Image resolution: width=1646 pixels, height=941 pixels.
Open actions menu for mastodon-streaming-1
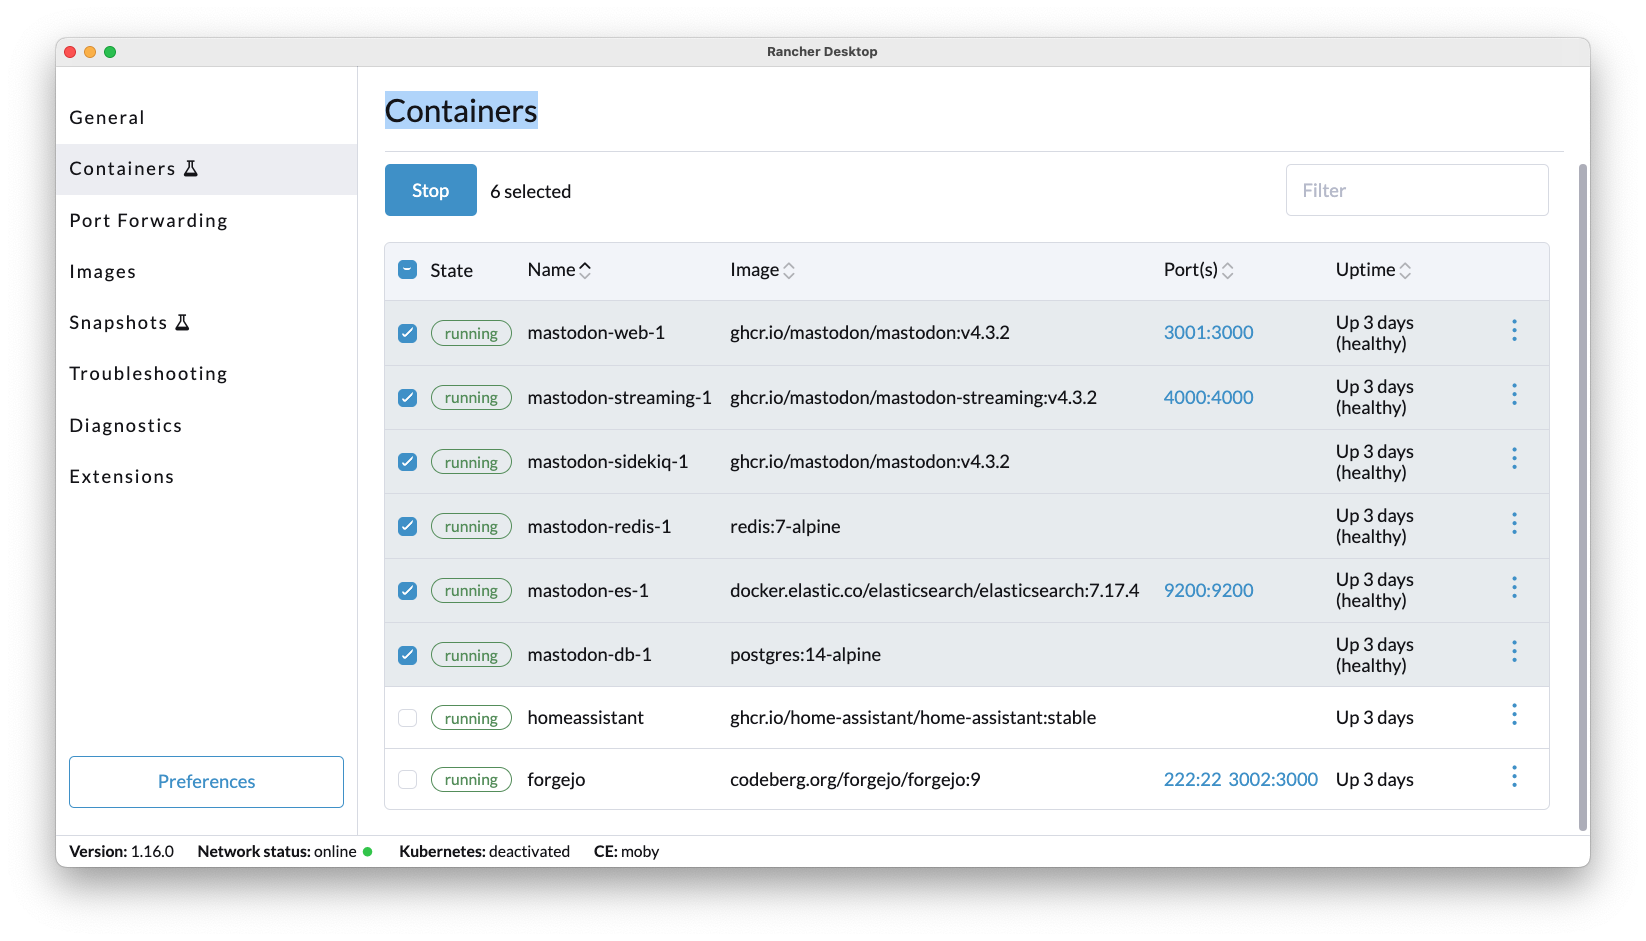click(1514, 395)
